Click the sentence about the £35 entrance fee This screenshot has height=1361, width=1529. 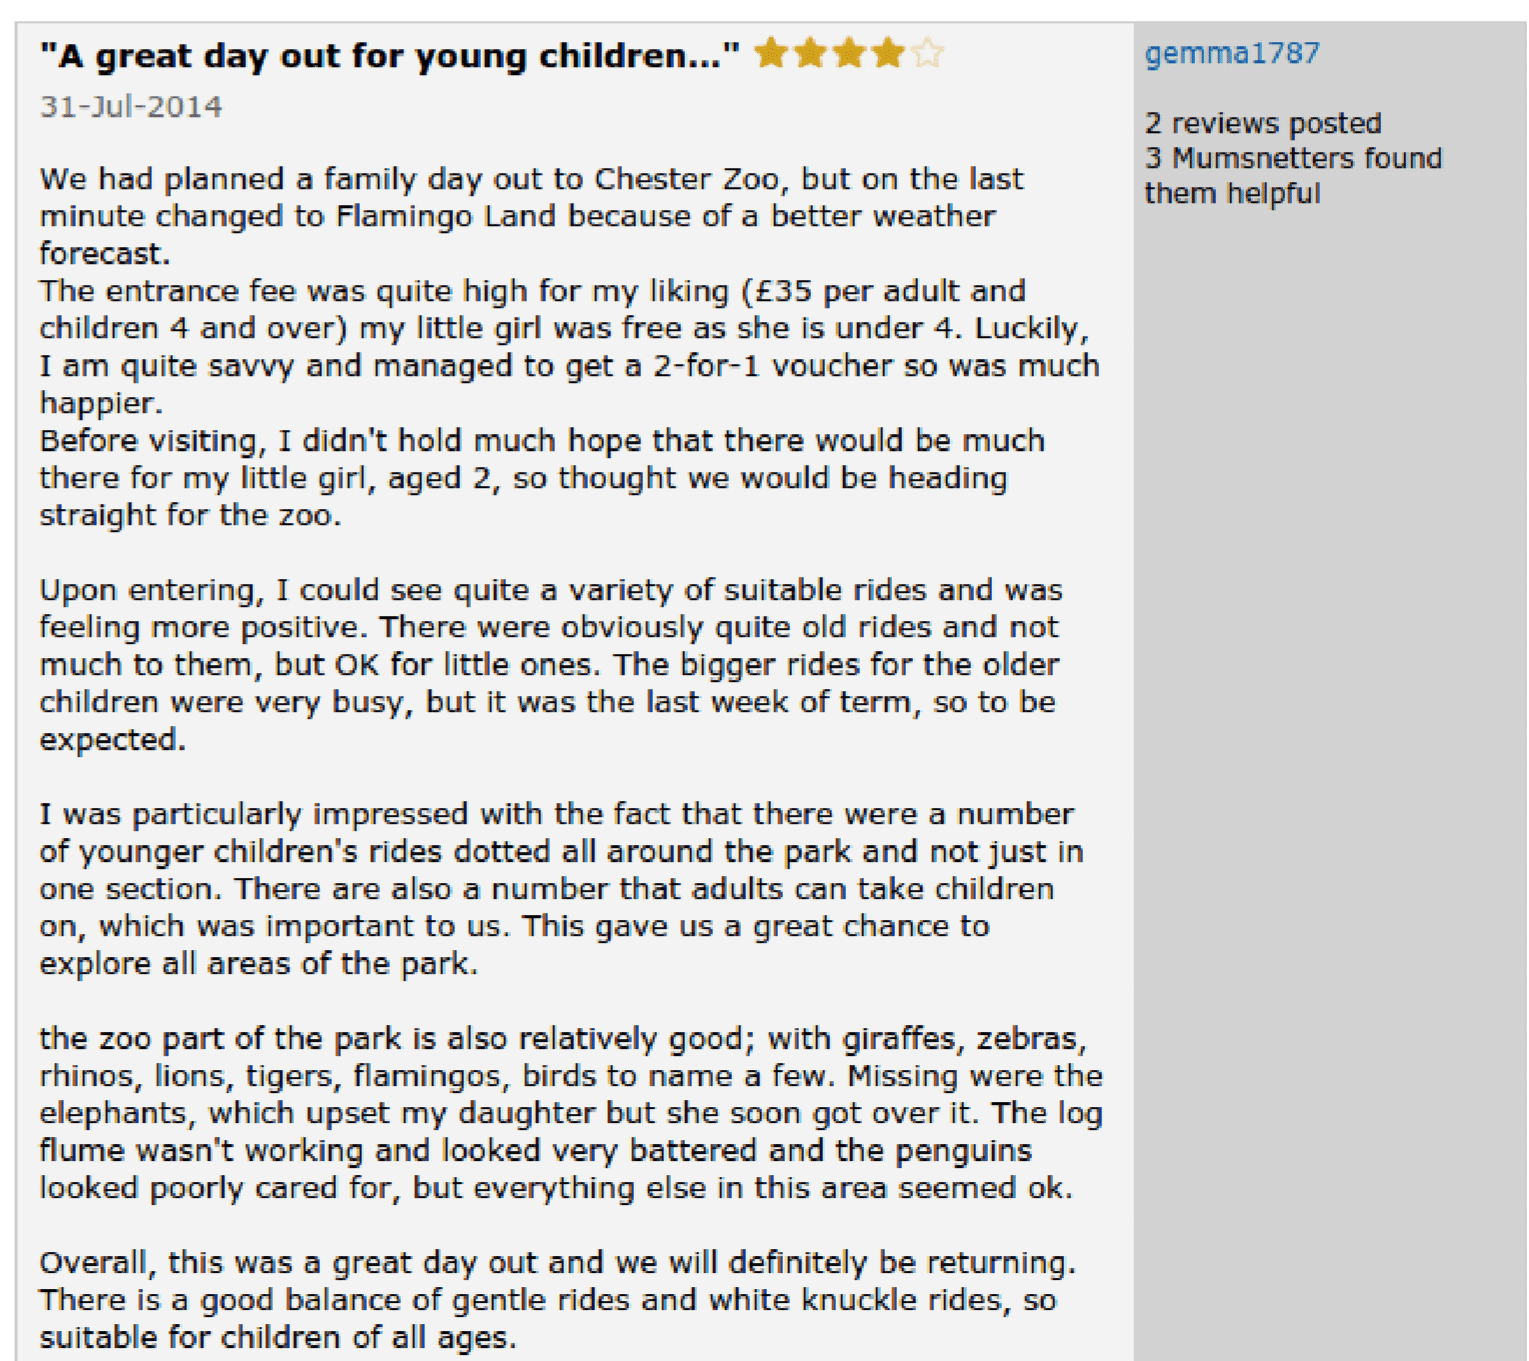(565, 310)
